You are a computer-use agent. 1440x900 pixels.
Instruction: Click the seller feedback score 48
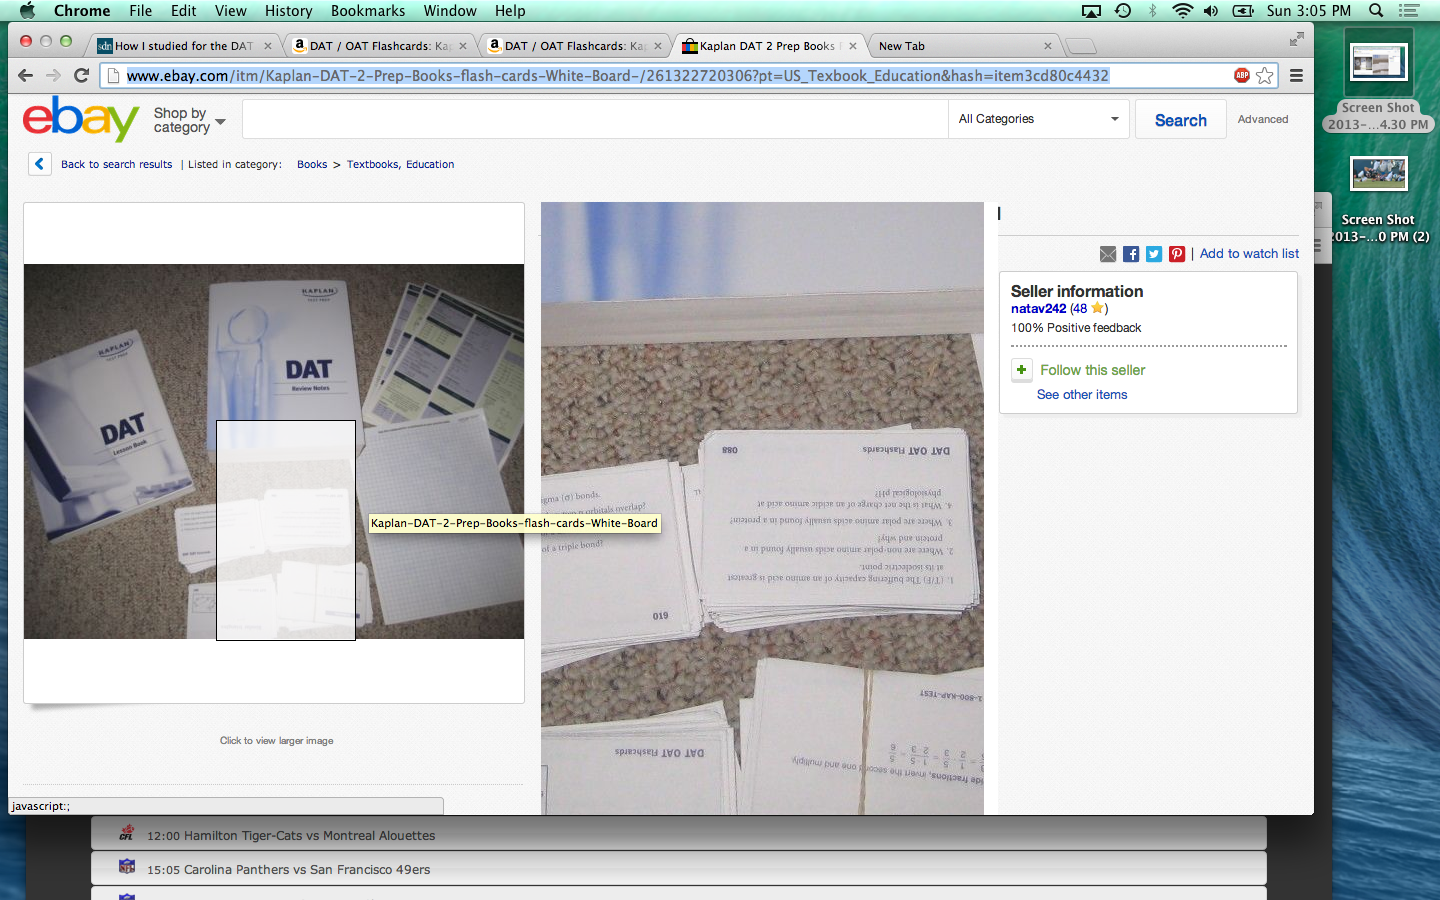point(1079,309)
